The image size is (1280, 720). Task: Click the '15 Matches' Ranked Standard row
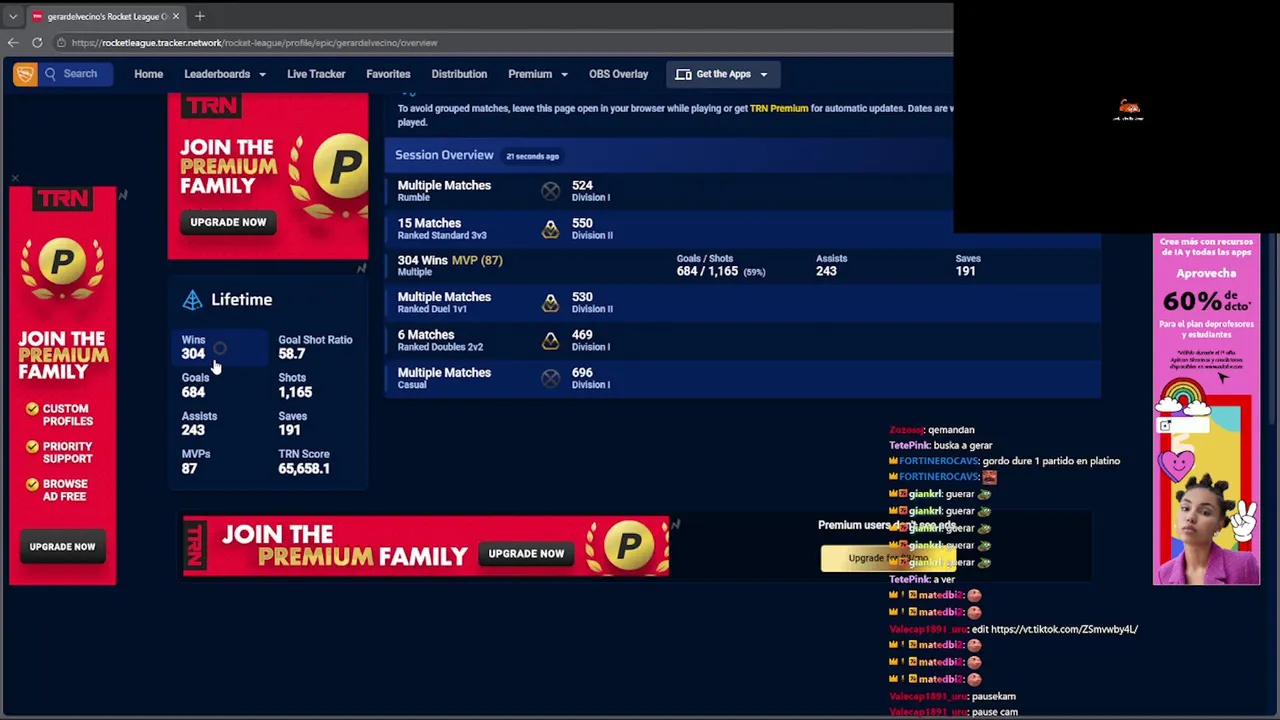pyautogui.click(x=742, y=228)
